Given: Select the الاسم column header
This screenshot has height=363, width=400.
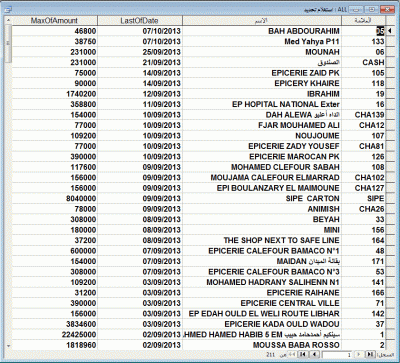Looking at the screenshot, I should [262, 21].
